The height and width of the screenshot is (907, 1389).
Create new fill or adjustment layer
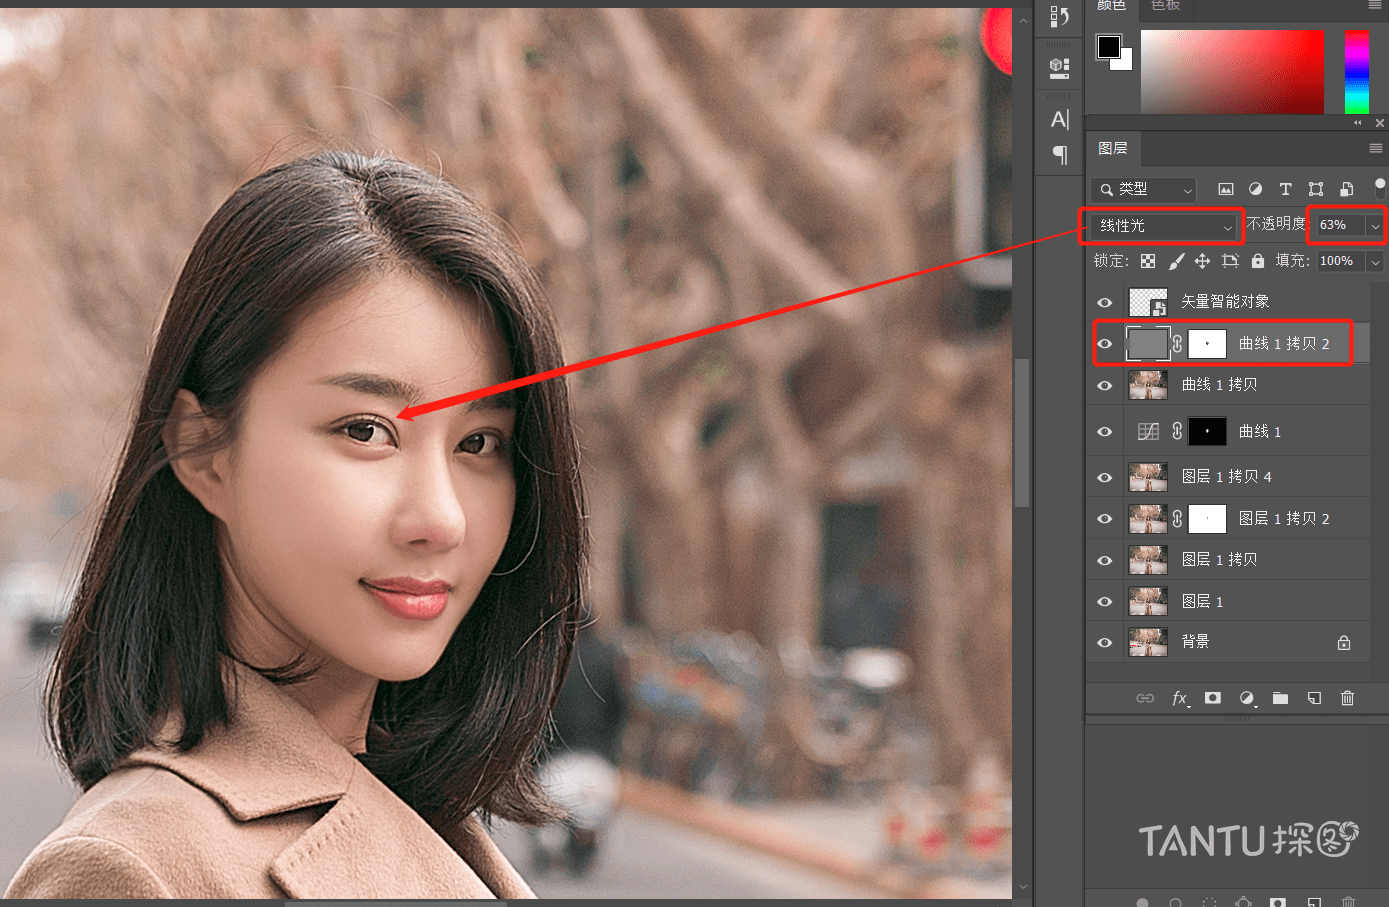pos(1247,698)
